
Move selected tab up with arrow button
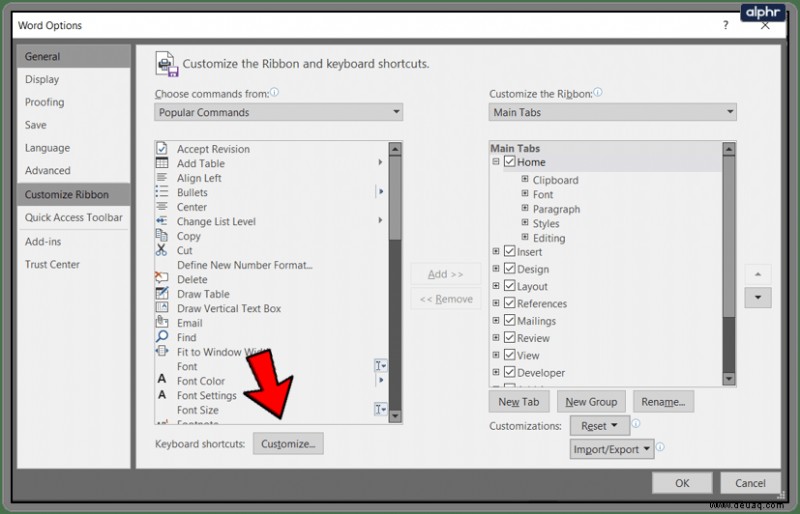(758, 275)
